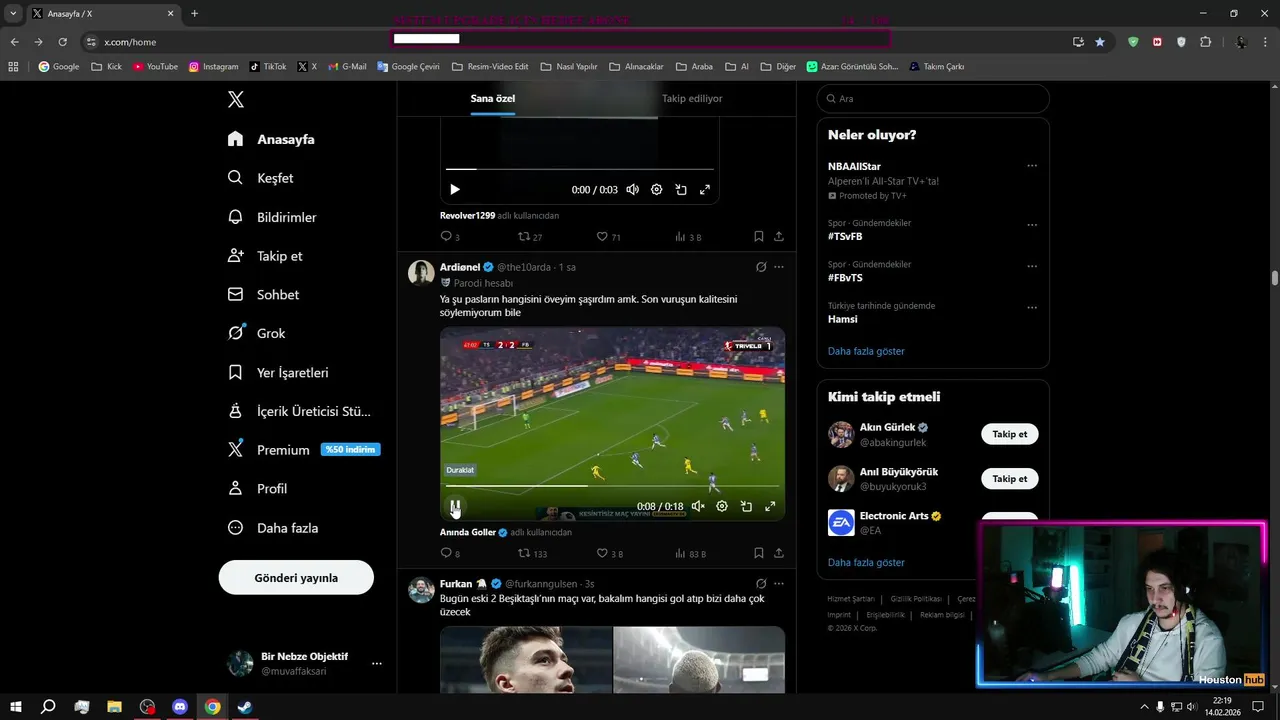Open Grok icon on Furkan post
Screen dimensions: 1280x720
(x=761, y=583)
